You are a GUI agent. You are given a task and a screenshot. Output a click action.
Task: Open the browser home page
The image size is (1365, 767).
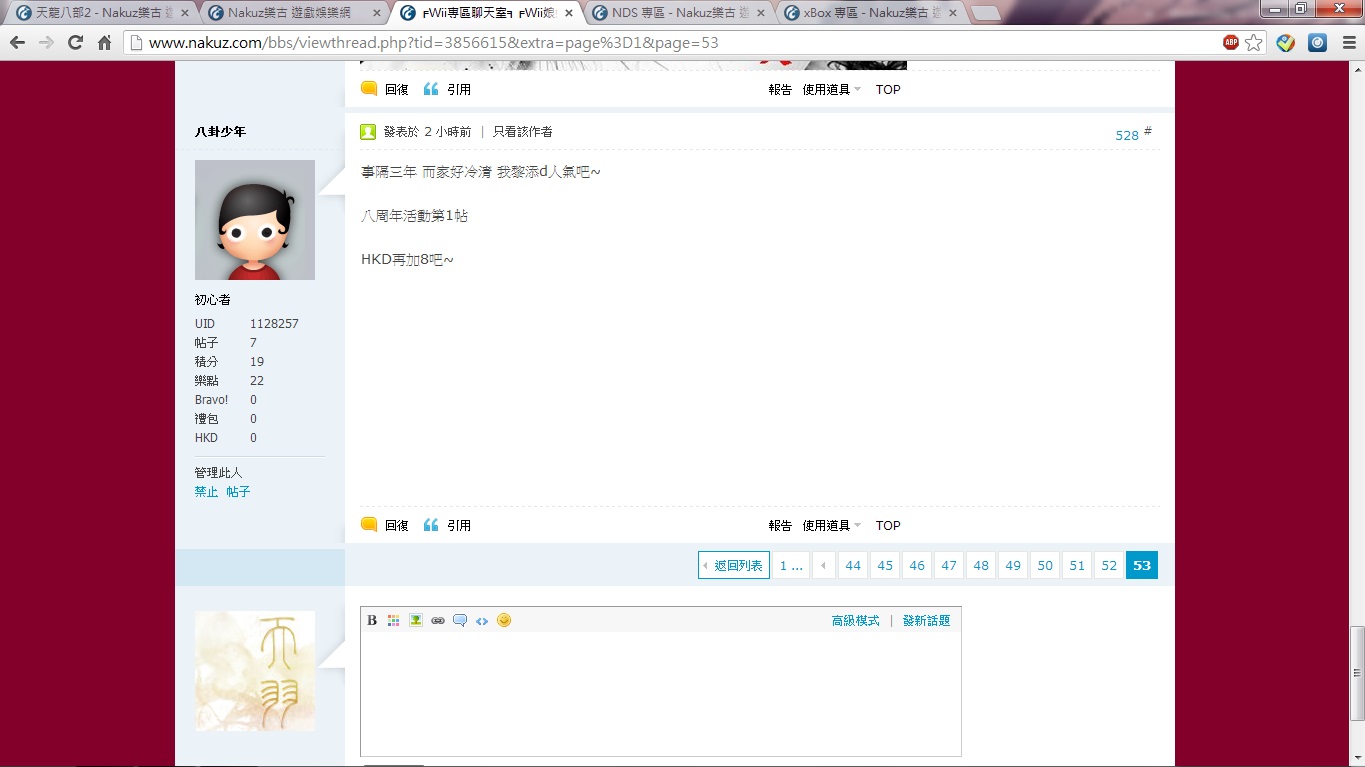pyautogui.click(x=104, y=43)
